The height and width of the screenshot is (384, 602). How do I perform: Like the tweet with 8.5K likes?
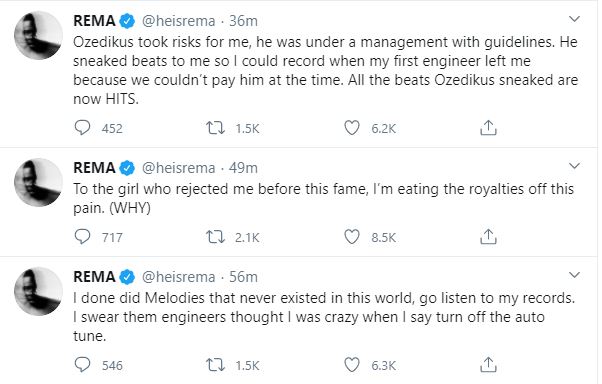[352, 237]
